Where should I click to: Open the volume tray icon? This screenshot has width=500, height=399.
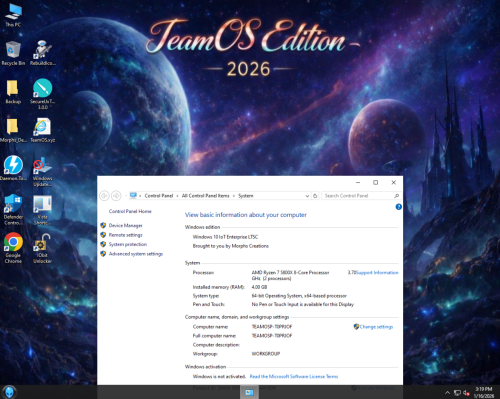(x=466, y=393)
